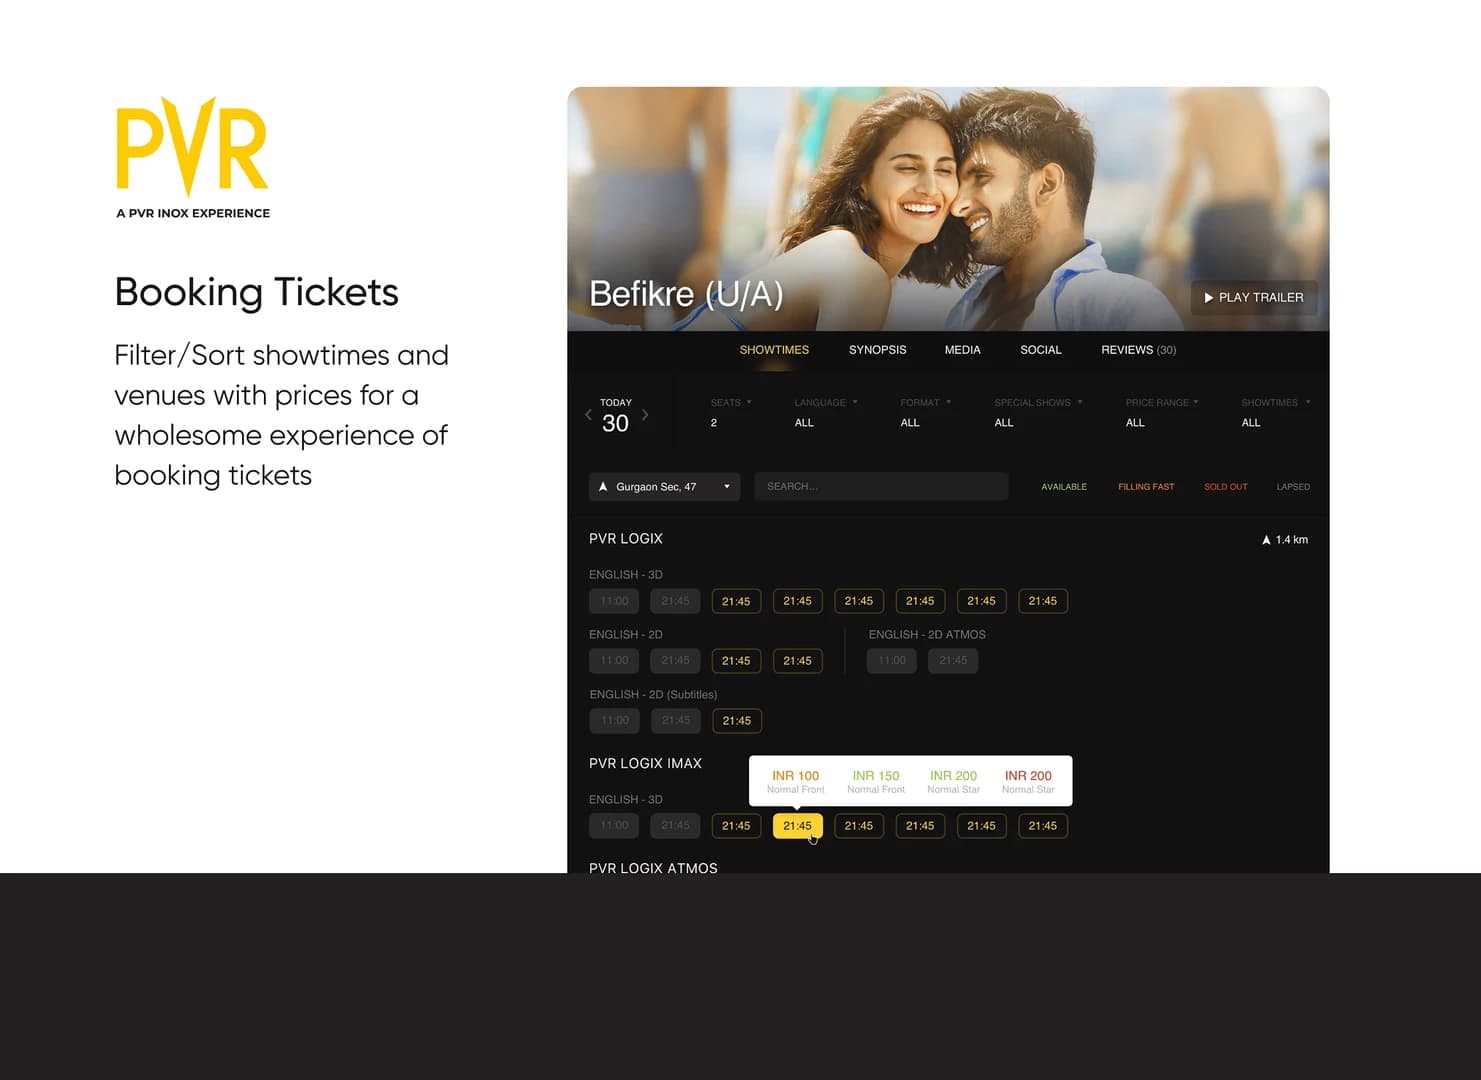Click last 21:45 showtime in PVR LOGIX IMAX row
The height and width of the screenshot is (1080, 1481).
[1042, 826]
